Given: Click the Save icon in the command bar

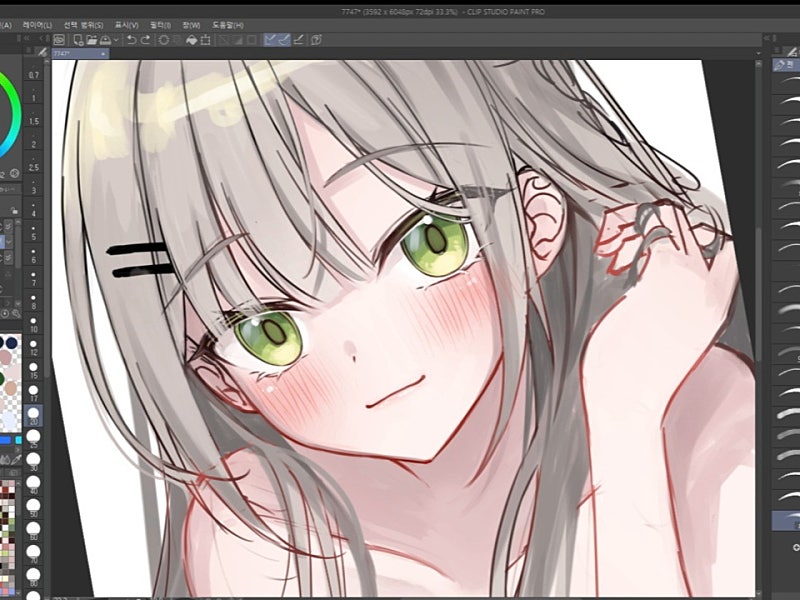Looking at the screenshot, I should [x=105, y=40].
